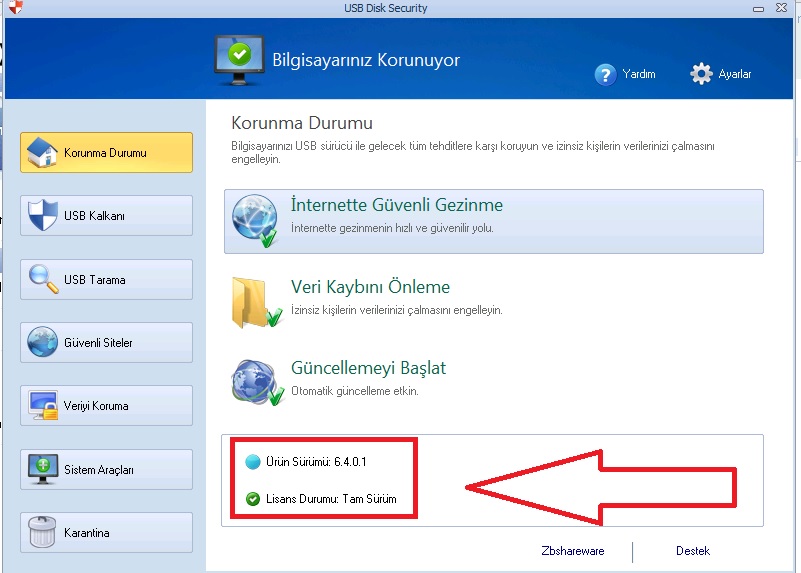Screen dimensions: 801x573
Task: Open the Güvenli Siteler section
Action: pyautogui.click(x=106, y=343)
